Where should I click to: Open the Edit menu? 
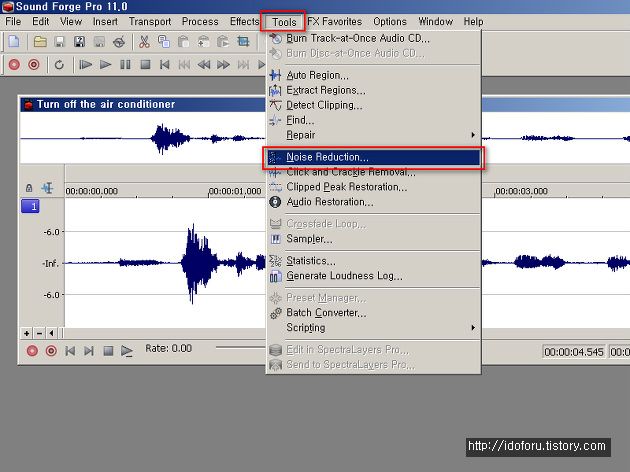coord(41,21)
